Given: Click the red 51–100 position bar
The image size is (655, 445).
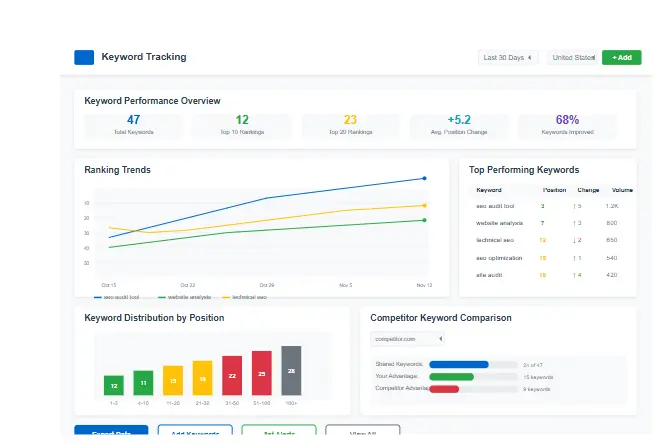Looking at the screenshot, I should click(x=262, y=373).
